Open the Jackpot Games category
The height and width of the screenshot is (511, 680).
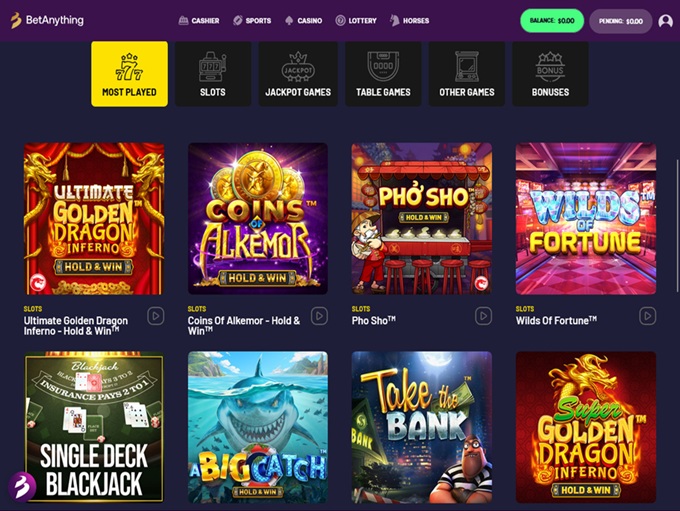pos(298,74)
